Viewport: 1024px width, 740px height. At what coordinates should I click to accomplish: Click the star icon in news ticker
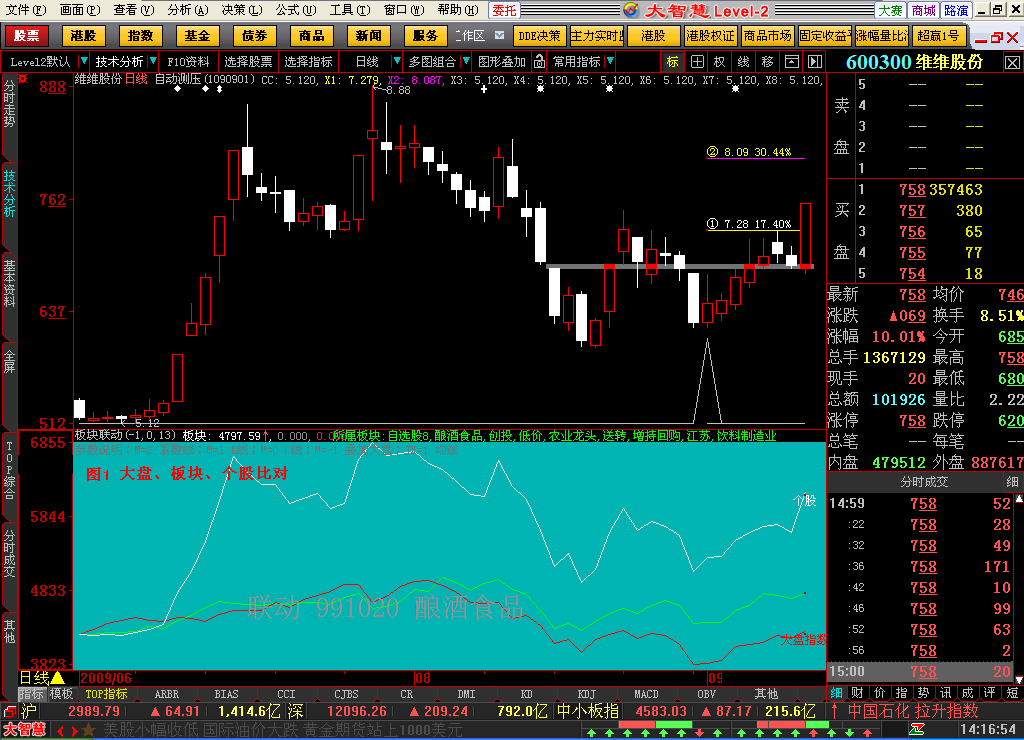tap(88, 730)
